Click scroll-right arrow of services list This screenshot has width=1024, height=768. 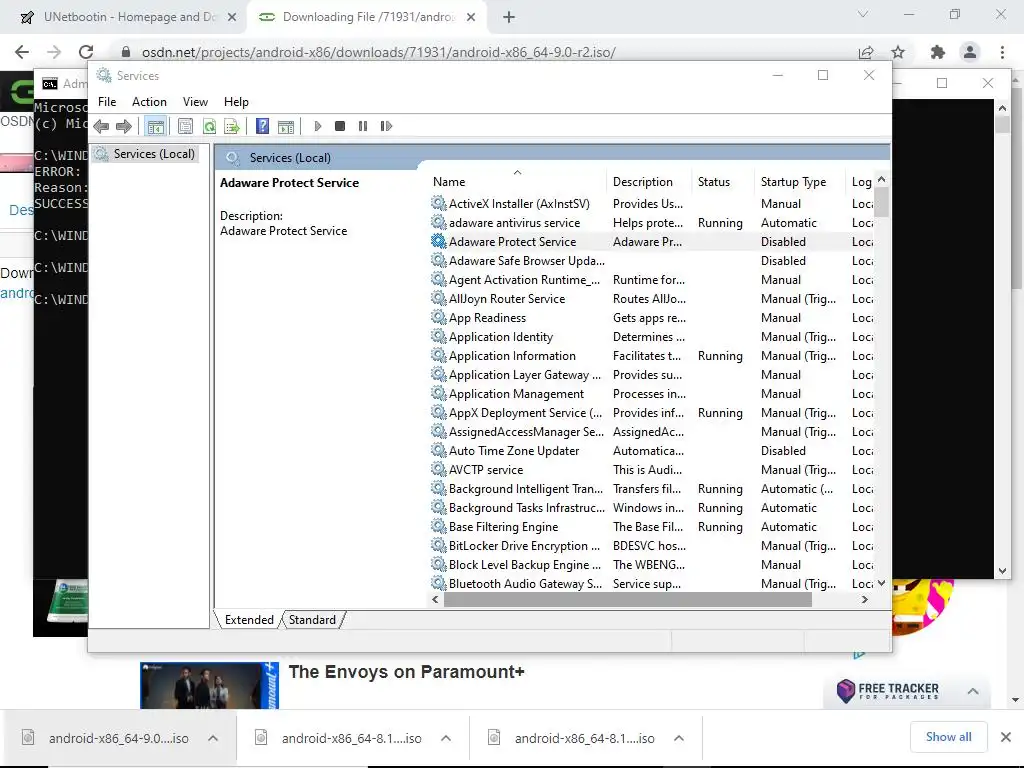[865, 600]
